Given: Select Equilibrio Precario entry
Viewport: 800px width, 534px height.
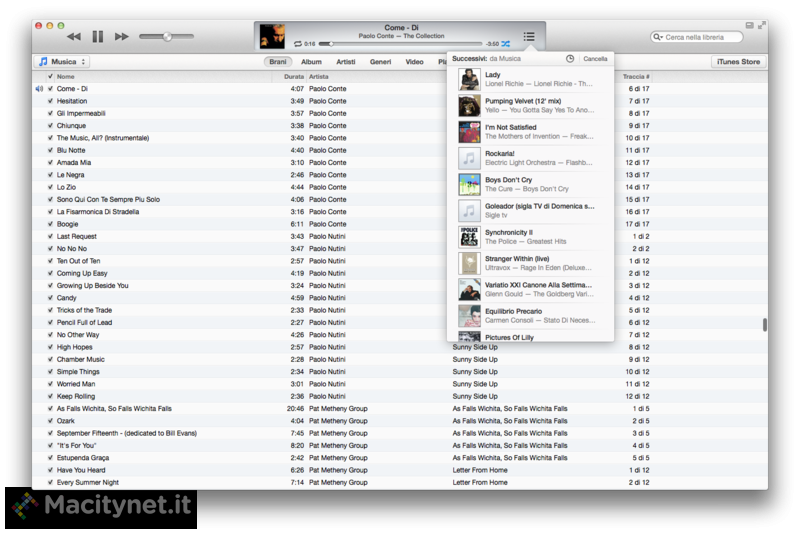Looking at the screenshot, I should click(x=530, y=316).
